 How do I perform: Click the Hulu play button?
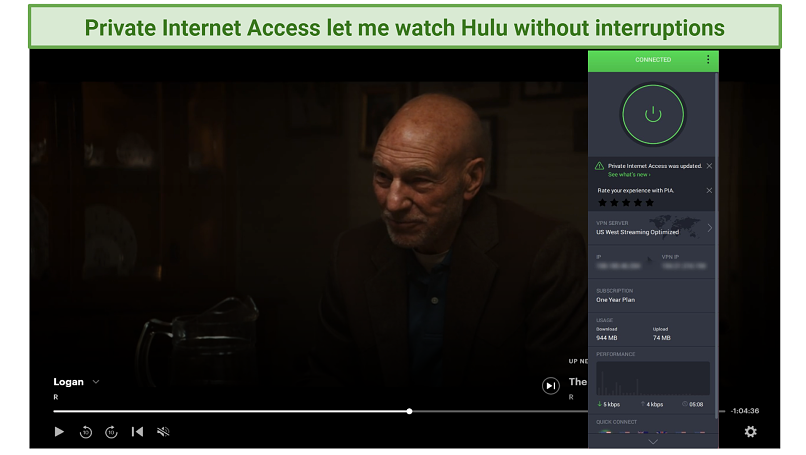click(x=59, y=432)
